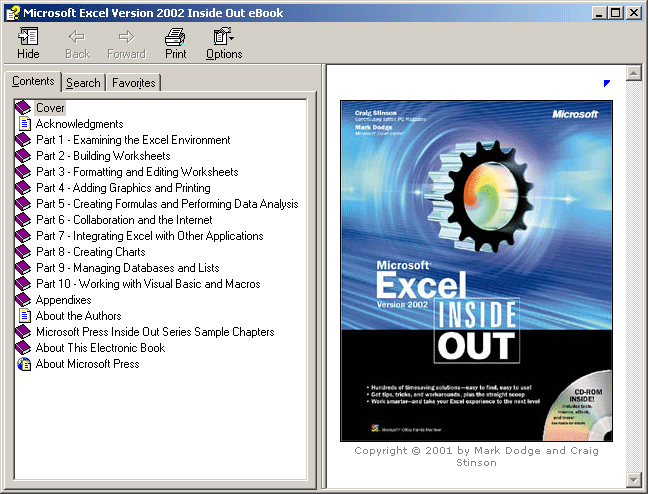Click the scrollbar down arrow in content pane
Viewport: 648px width, 494px height.
click(634, 480)
